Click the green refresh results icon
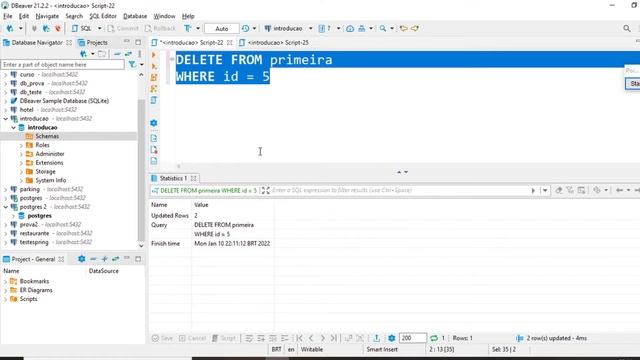 (434, 338)
